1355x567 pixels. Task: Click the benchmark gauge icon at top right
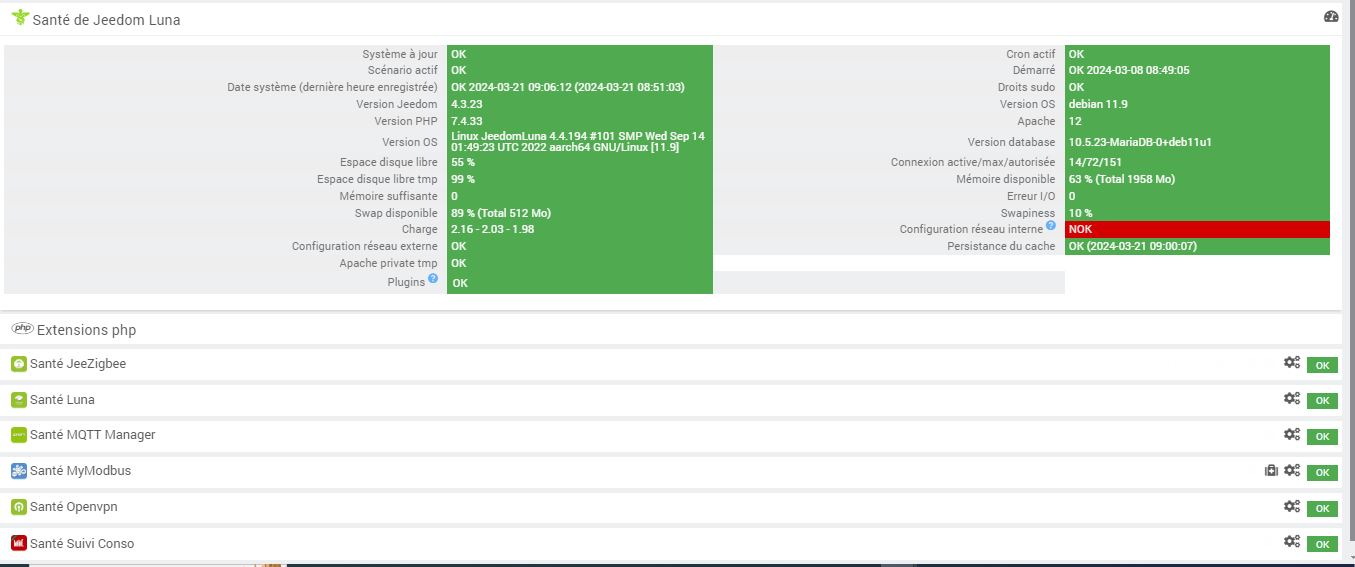pos(1330,16)
